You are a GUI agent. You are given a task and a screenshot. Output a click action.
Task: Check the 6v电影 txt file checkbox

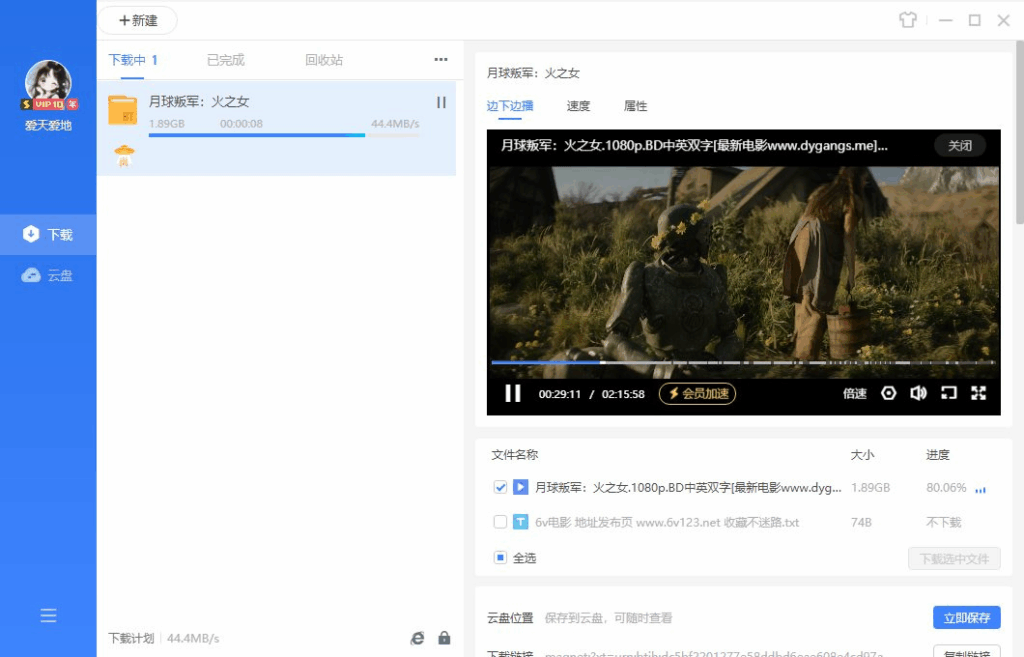pyautogui.click(x=499, y=522)
